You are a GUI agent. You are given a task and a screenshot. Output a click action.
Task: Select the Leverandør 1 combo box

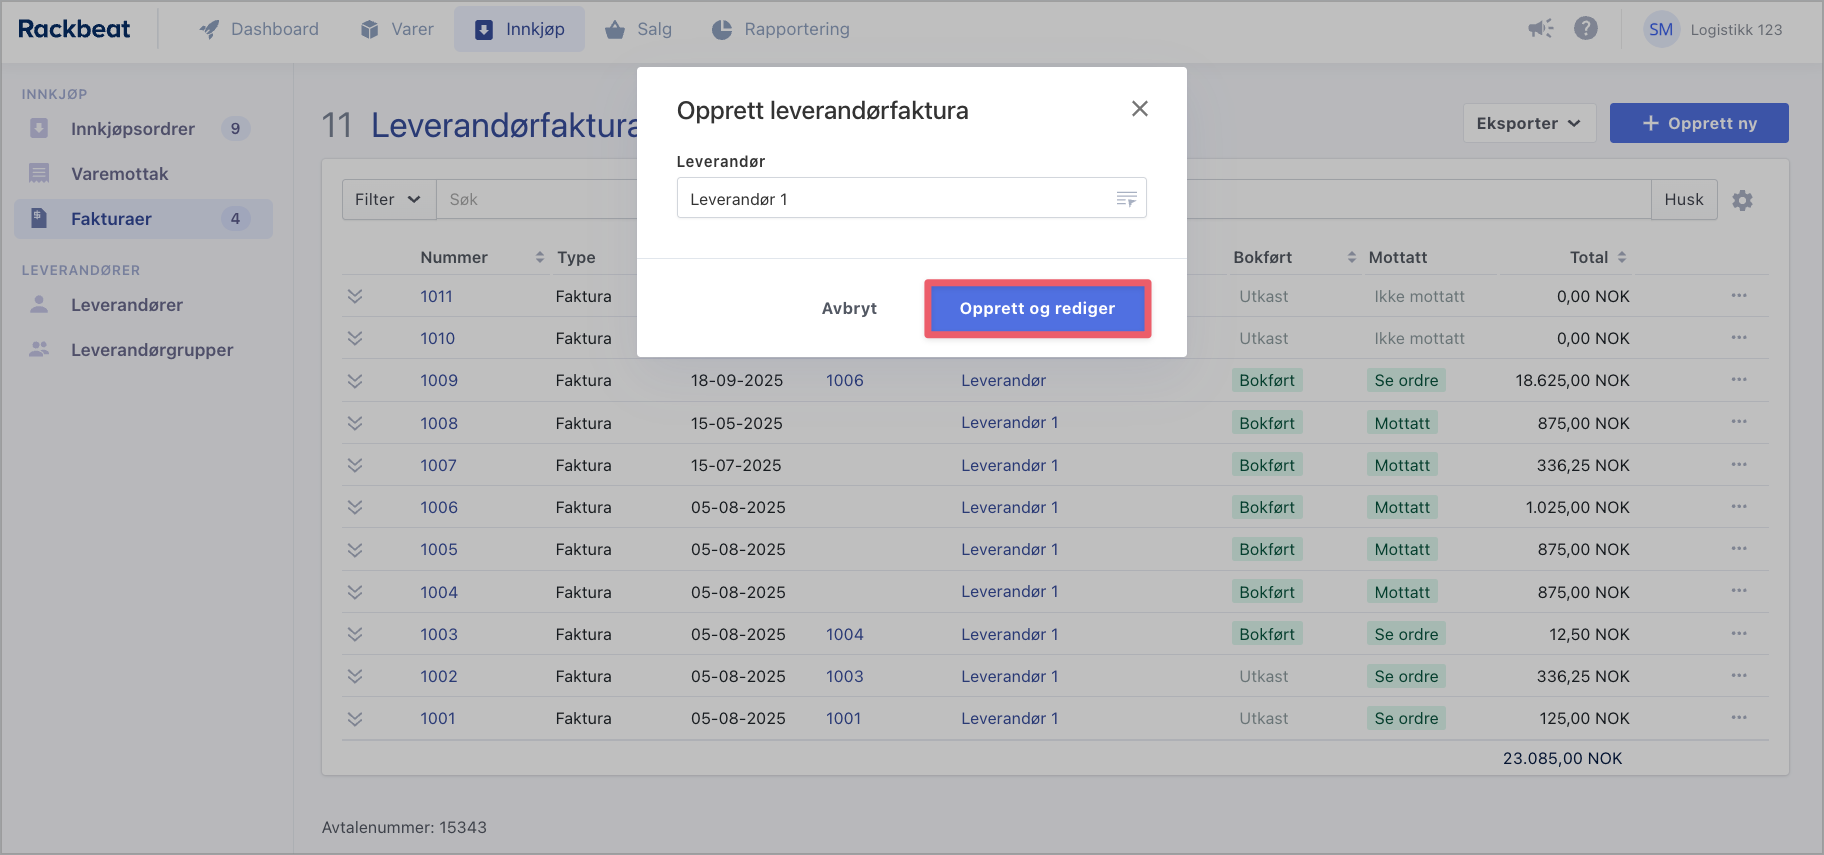pos(895,199)
